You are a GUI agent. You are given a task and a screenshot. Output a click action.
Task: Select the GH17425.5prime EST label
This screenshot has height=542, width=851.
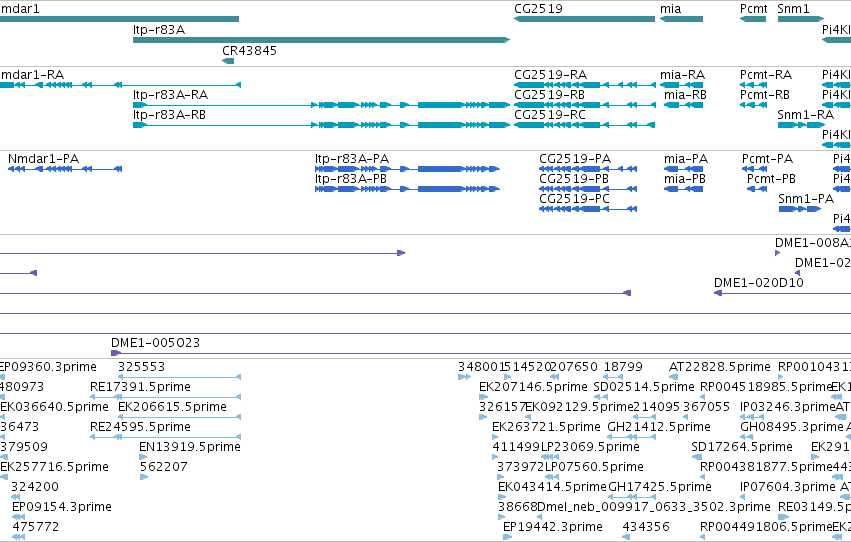tap(660, 487)
